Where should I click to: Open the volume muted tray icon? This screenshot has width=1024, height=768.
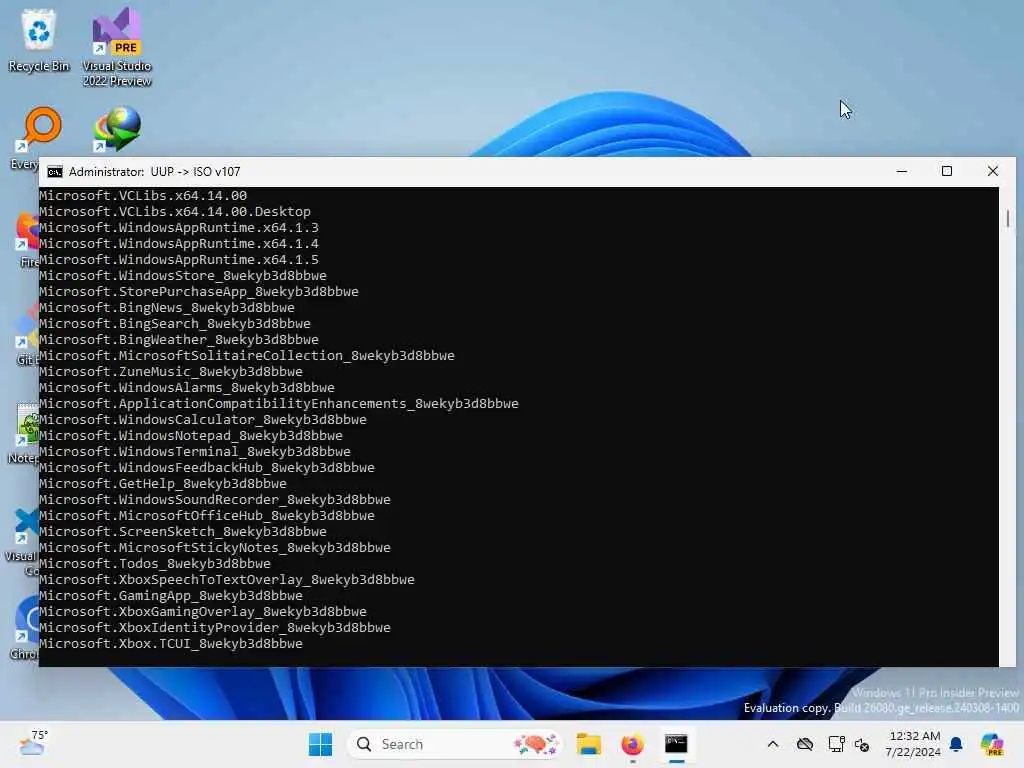(862, 744)
